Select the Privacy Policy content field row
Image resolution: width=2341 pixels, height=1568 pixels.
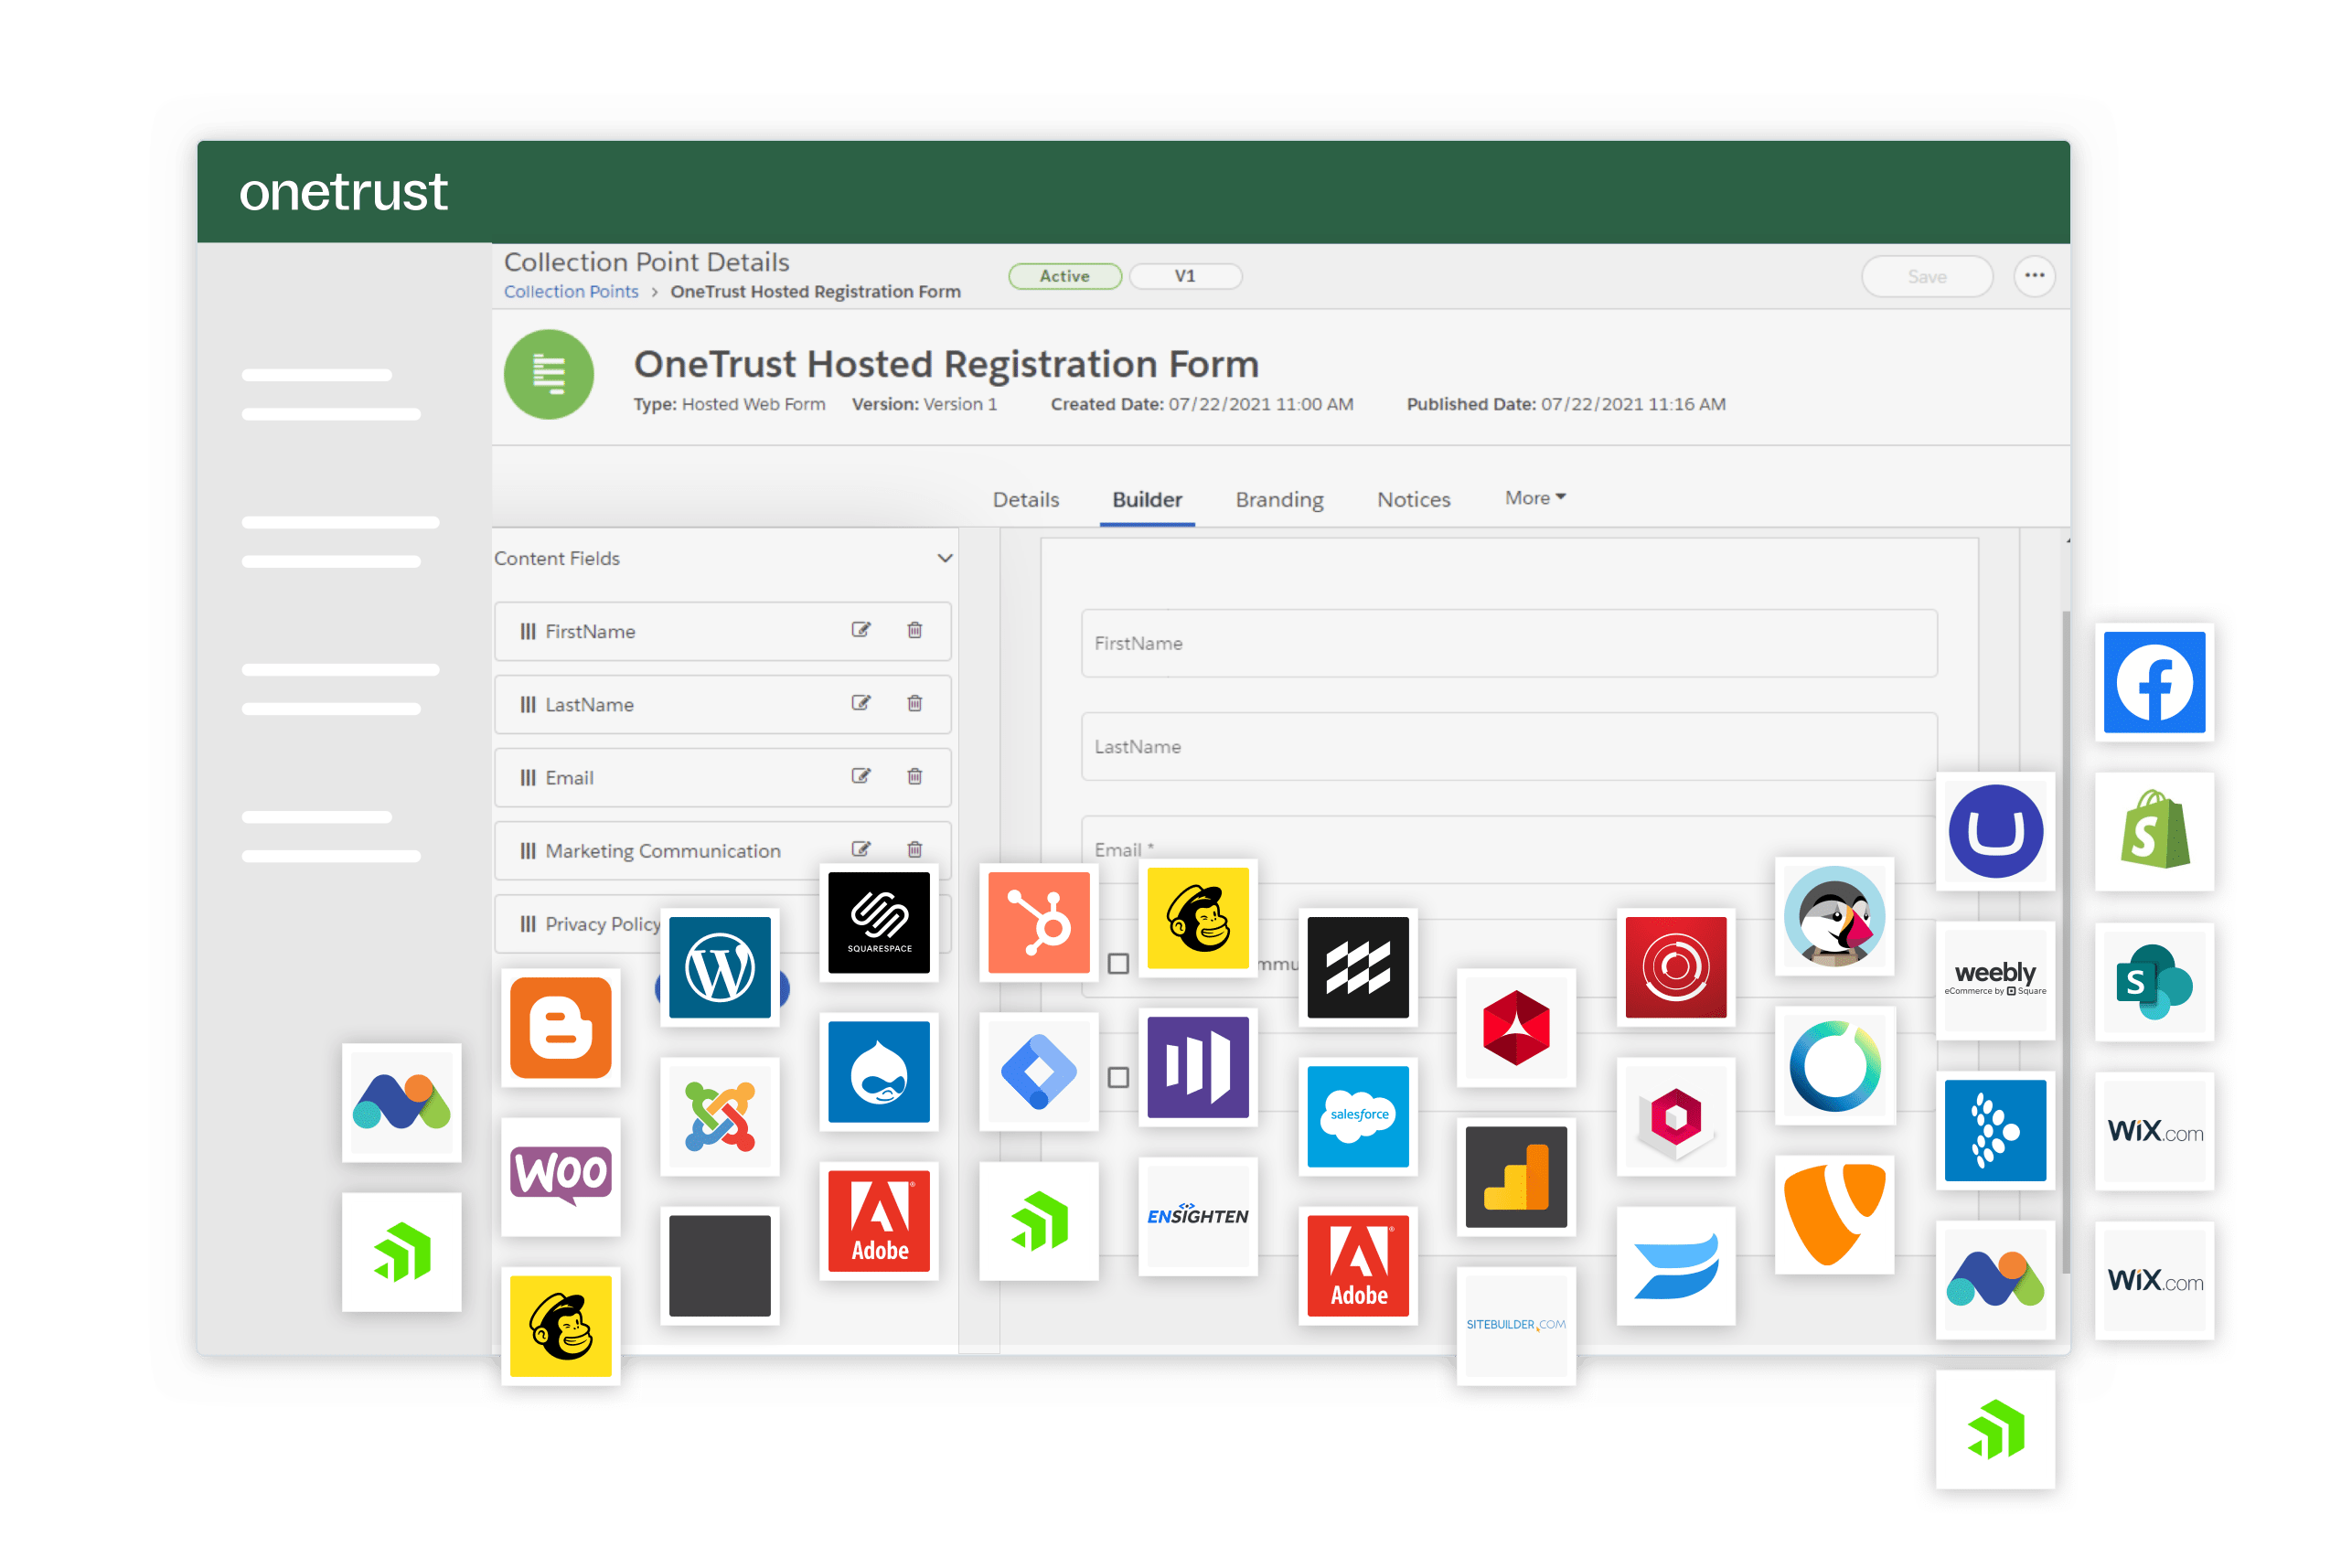click(722, 923)
